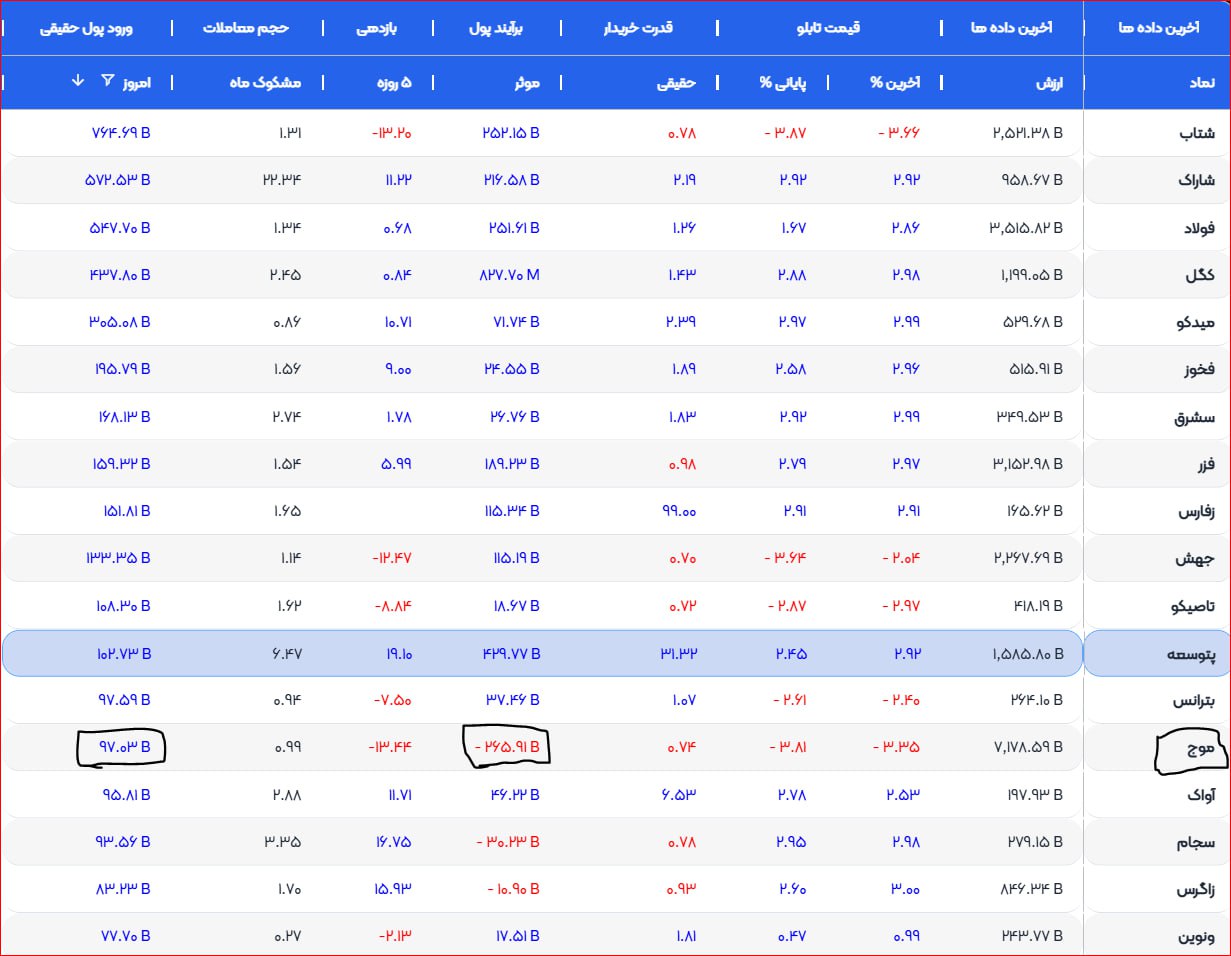The width and height of the screenshot is (1231, 956).
Task: Select the highlighted پتوسعه symbol
Action: click(1190, 654)
